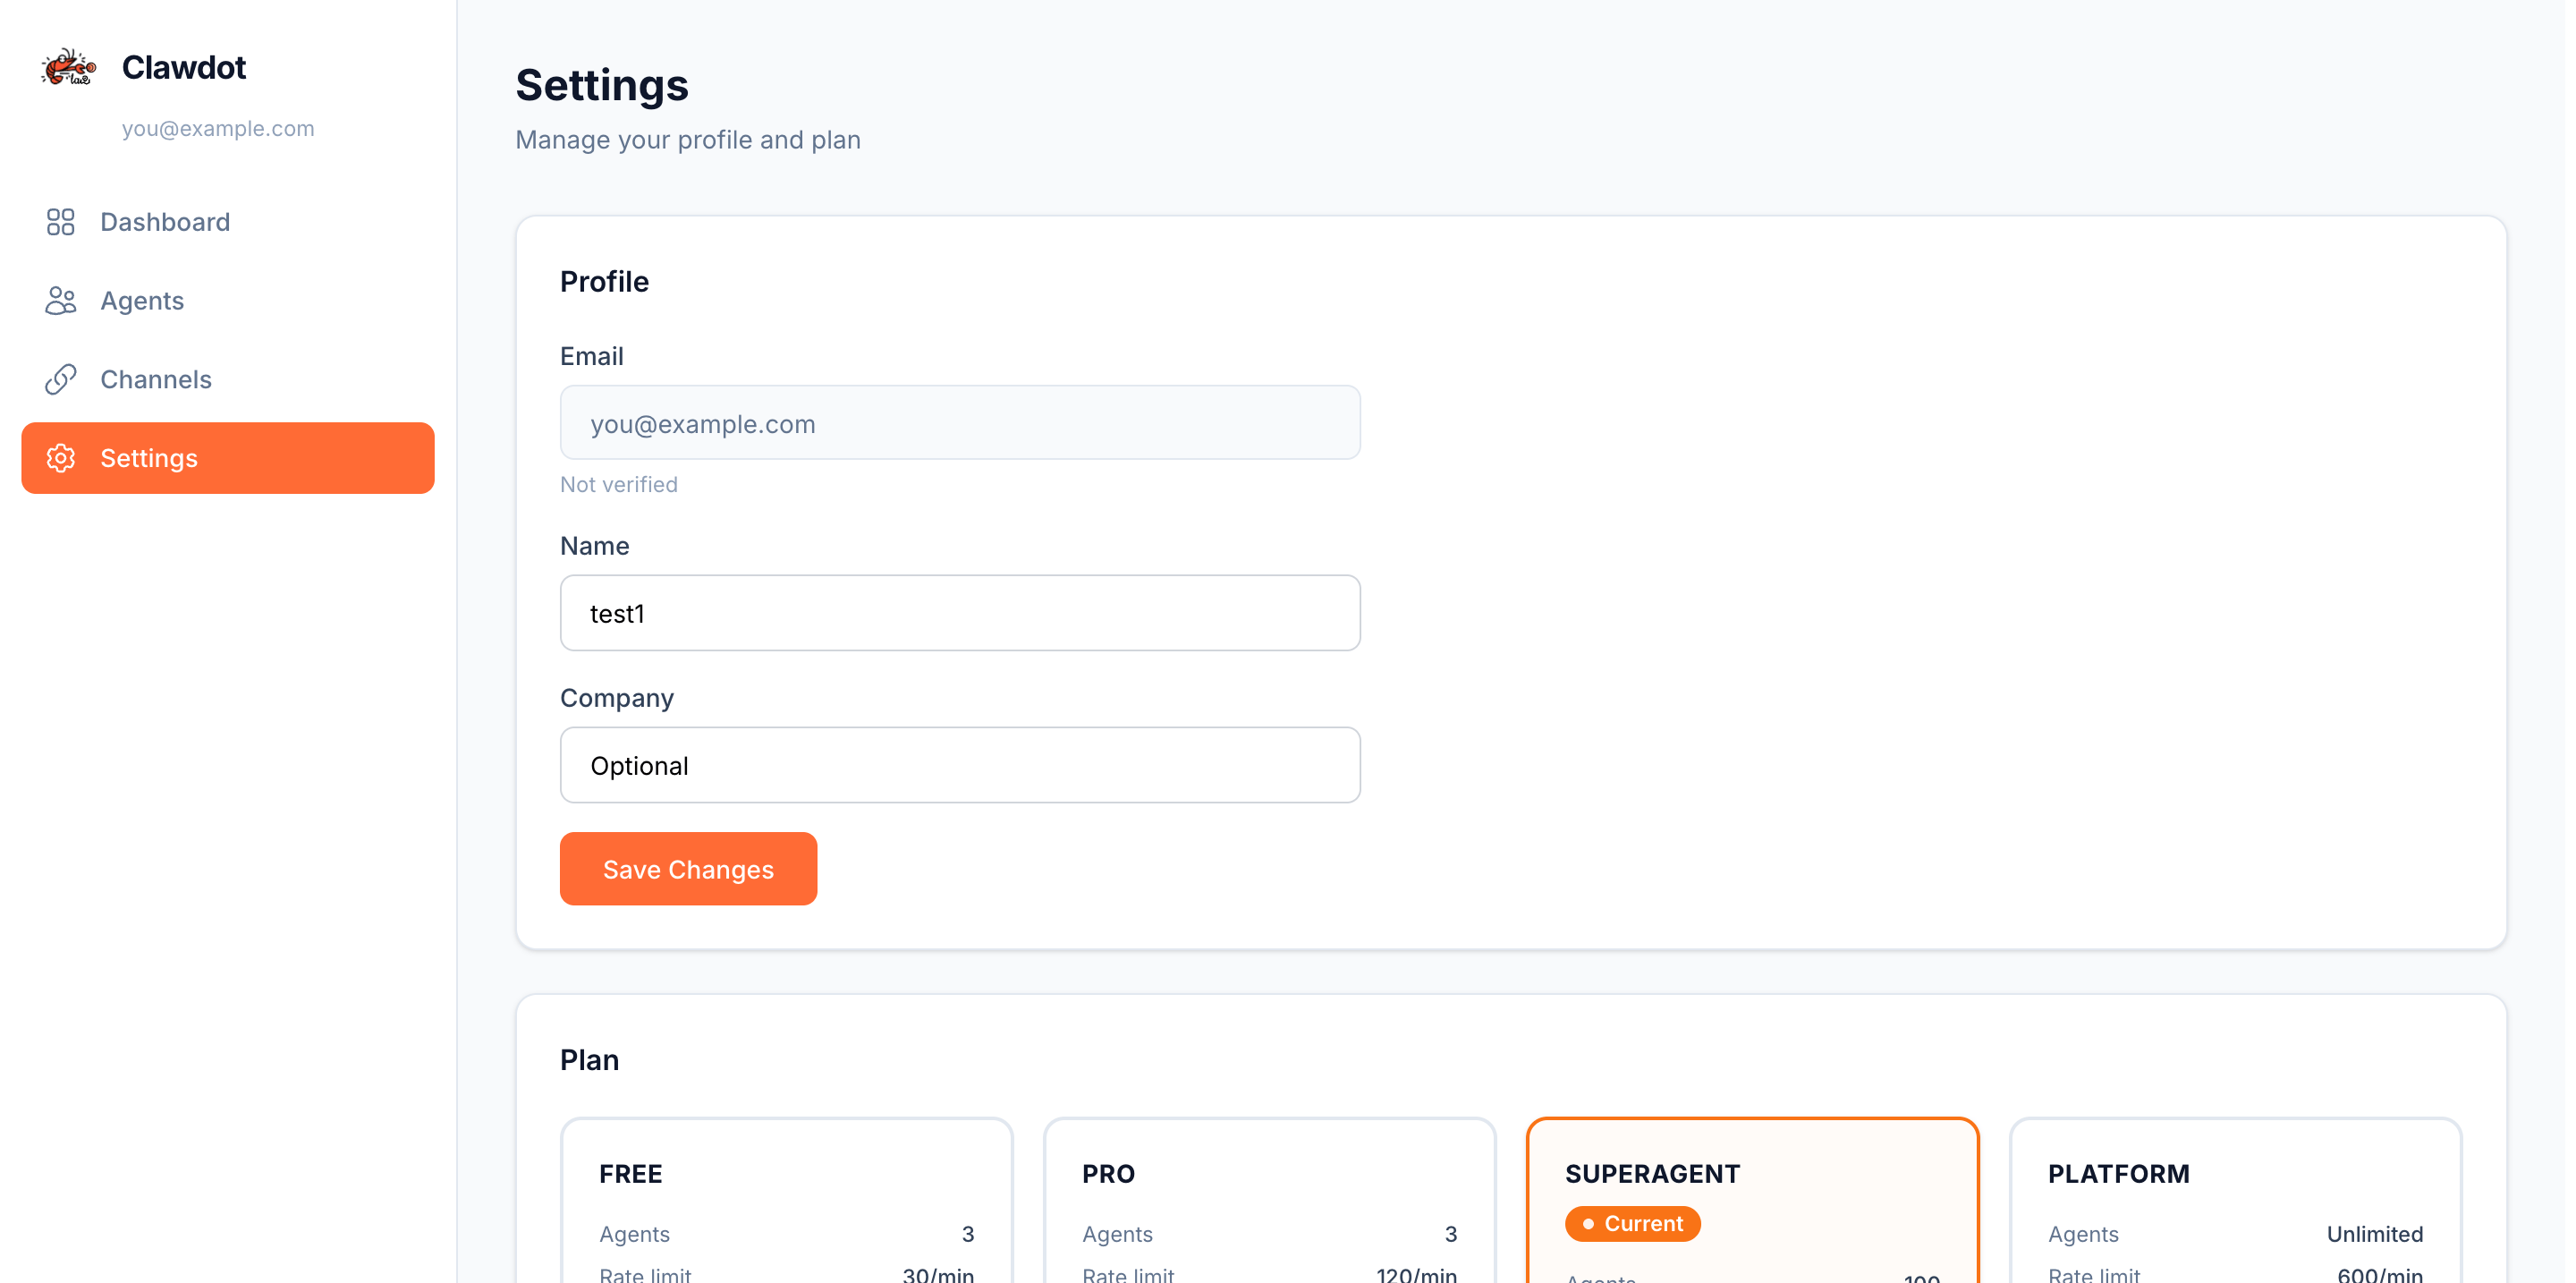Viewport: 2576px width, 1283px height.
Task: Click the Plan section heading
Action: point(589,1060)
